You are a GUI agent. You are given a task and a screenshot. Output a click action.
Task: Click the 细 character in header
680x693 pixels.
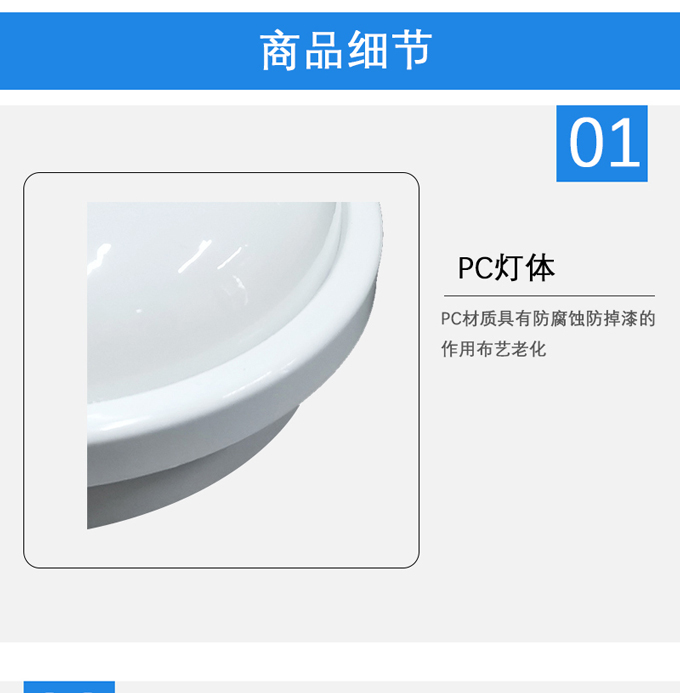368,50
